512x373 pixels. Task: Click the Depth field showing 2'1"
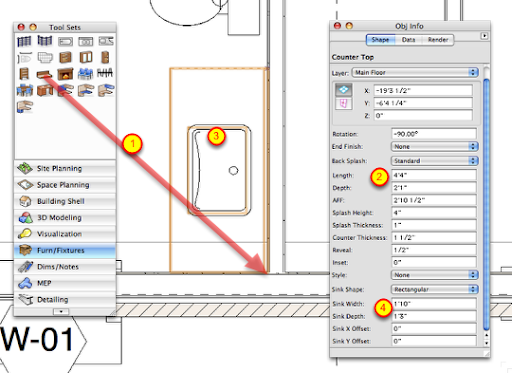[434, 188]
